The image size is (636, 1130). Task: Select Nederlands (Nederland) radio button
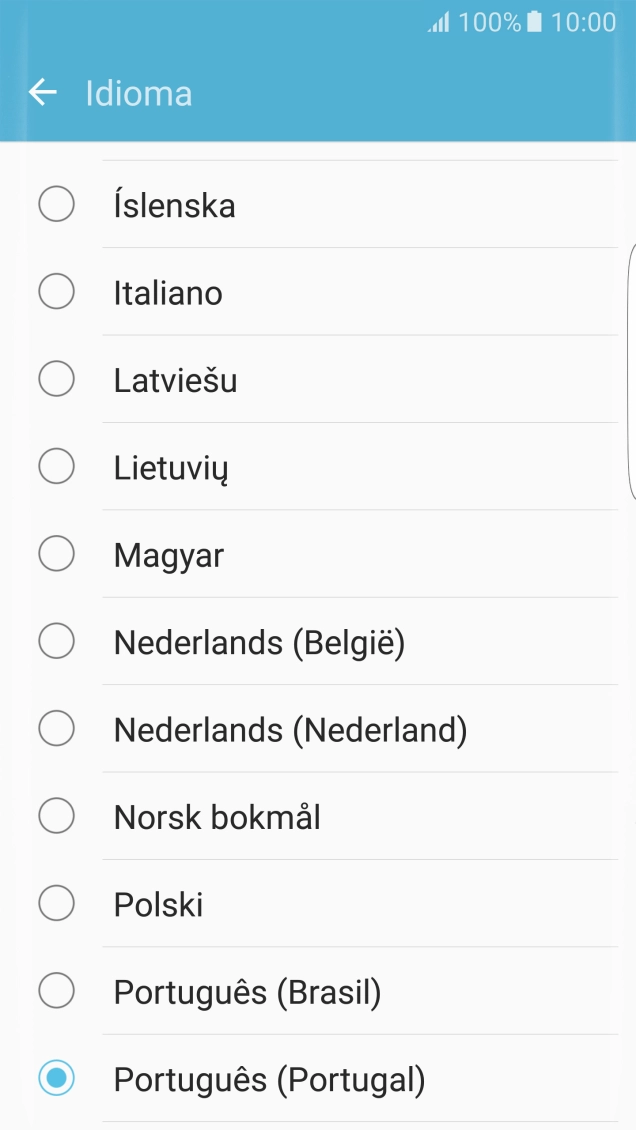coord(56,730)
